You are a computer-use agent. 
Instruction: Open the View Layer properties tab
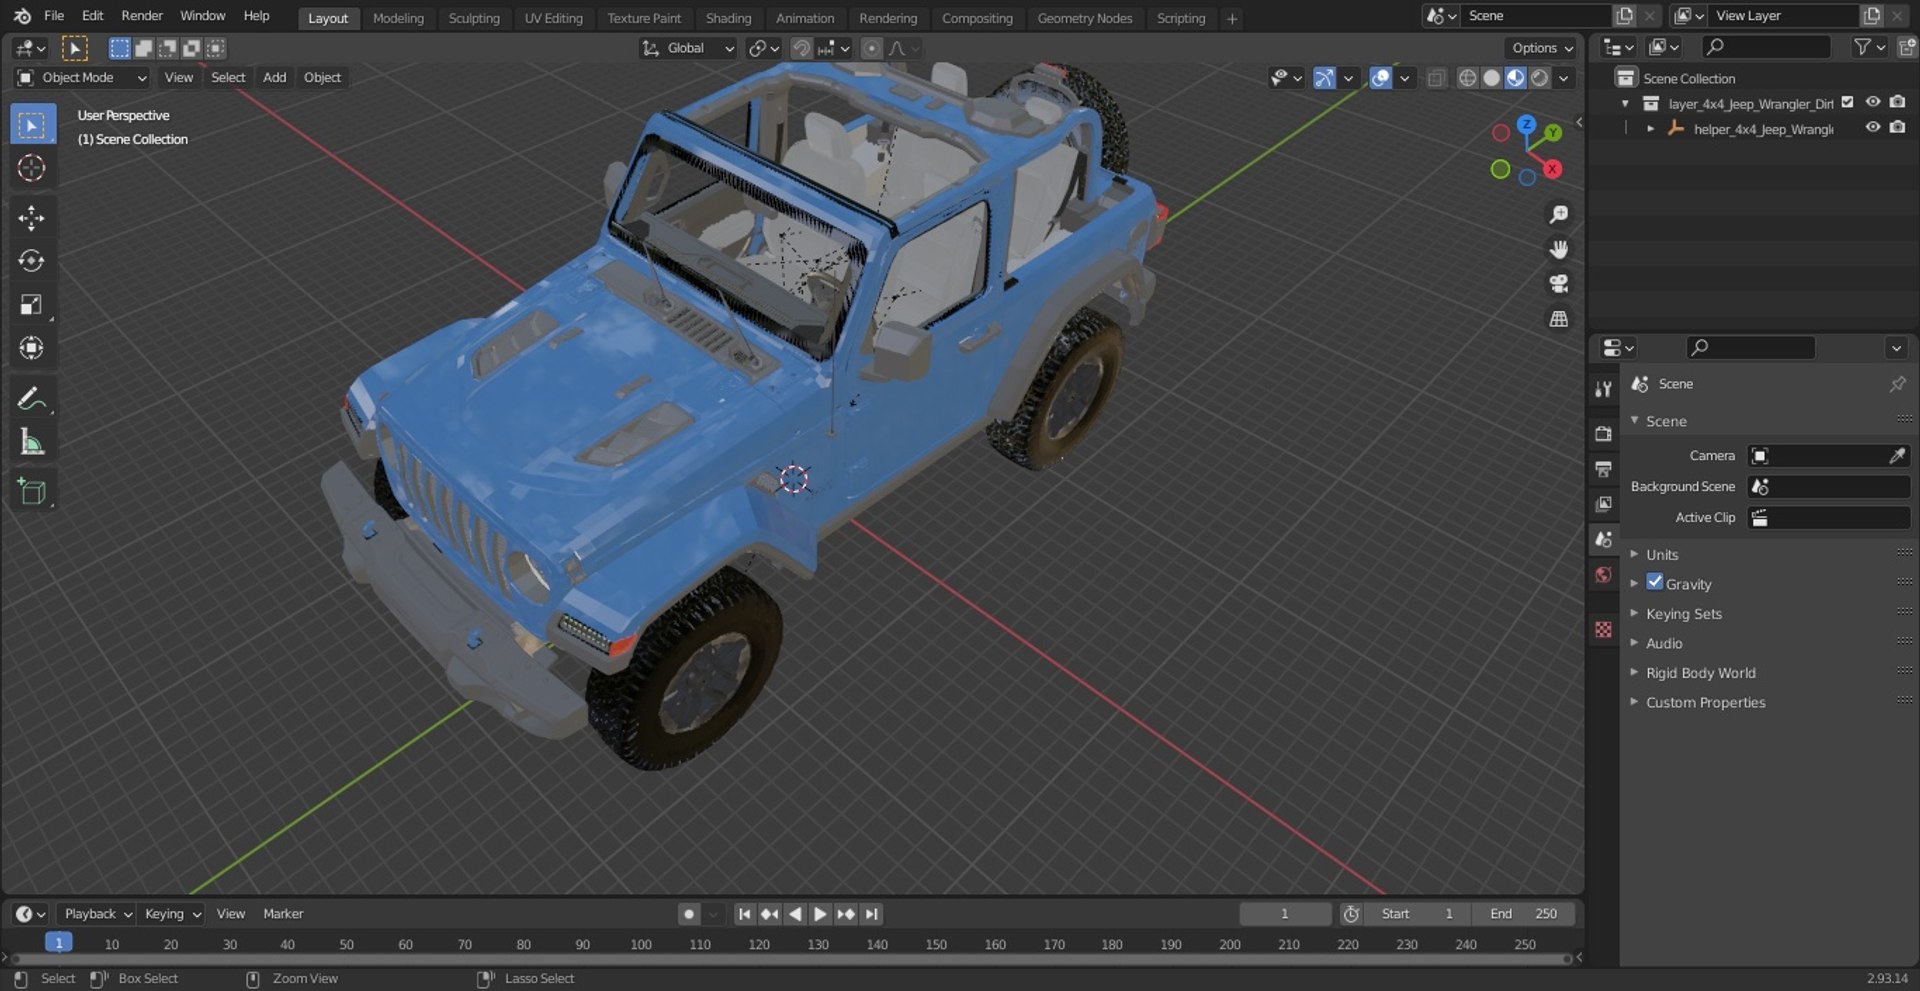(1604, 504)
